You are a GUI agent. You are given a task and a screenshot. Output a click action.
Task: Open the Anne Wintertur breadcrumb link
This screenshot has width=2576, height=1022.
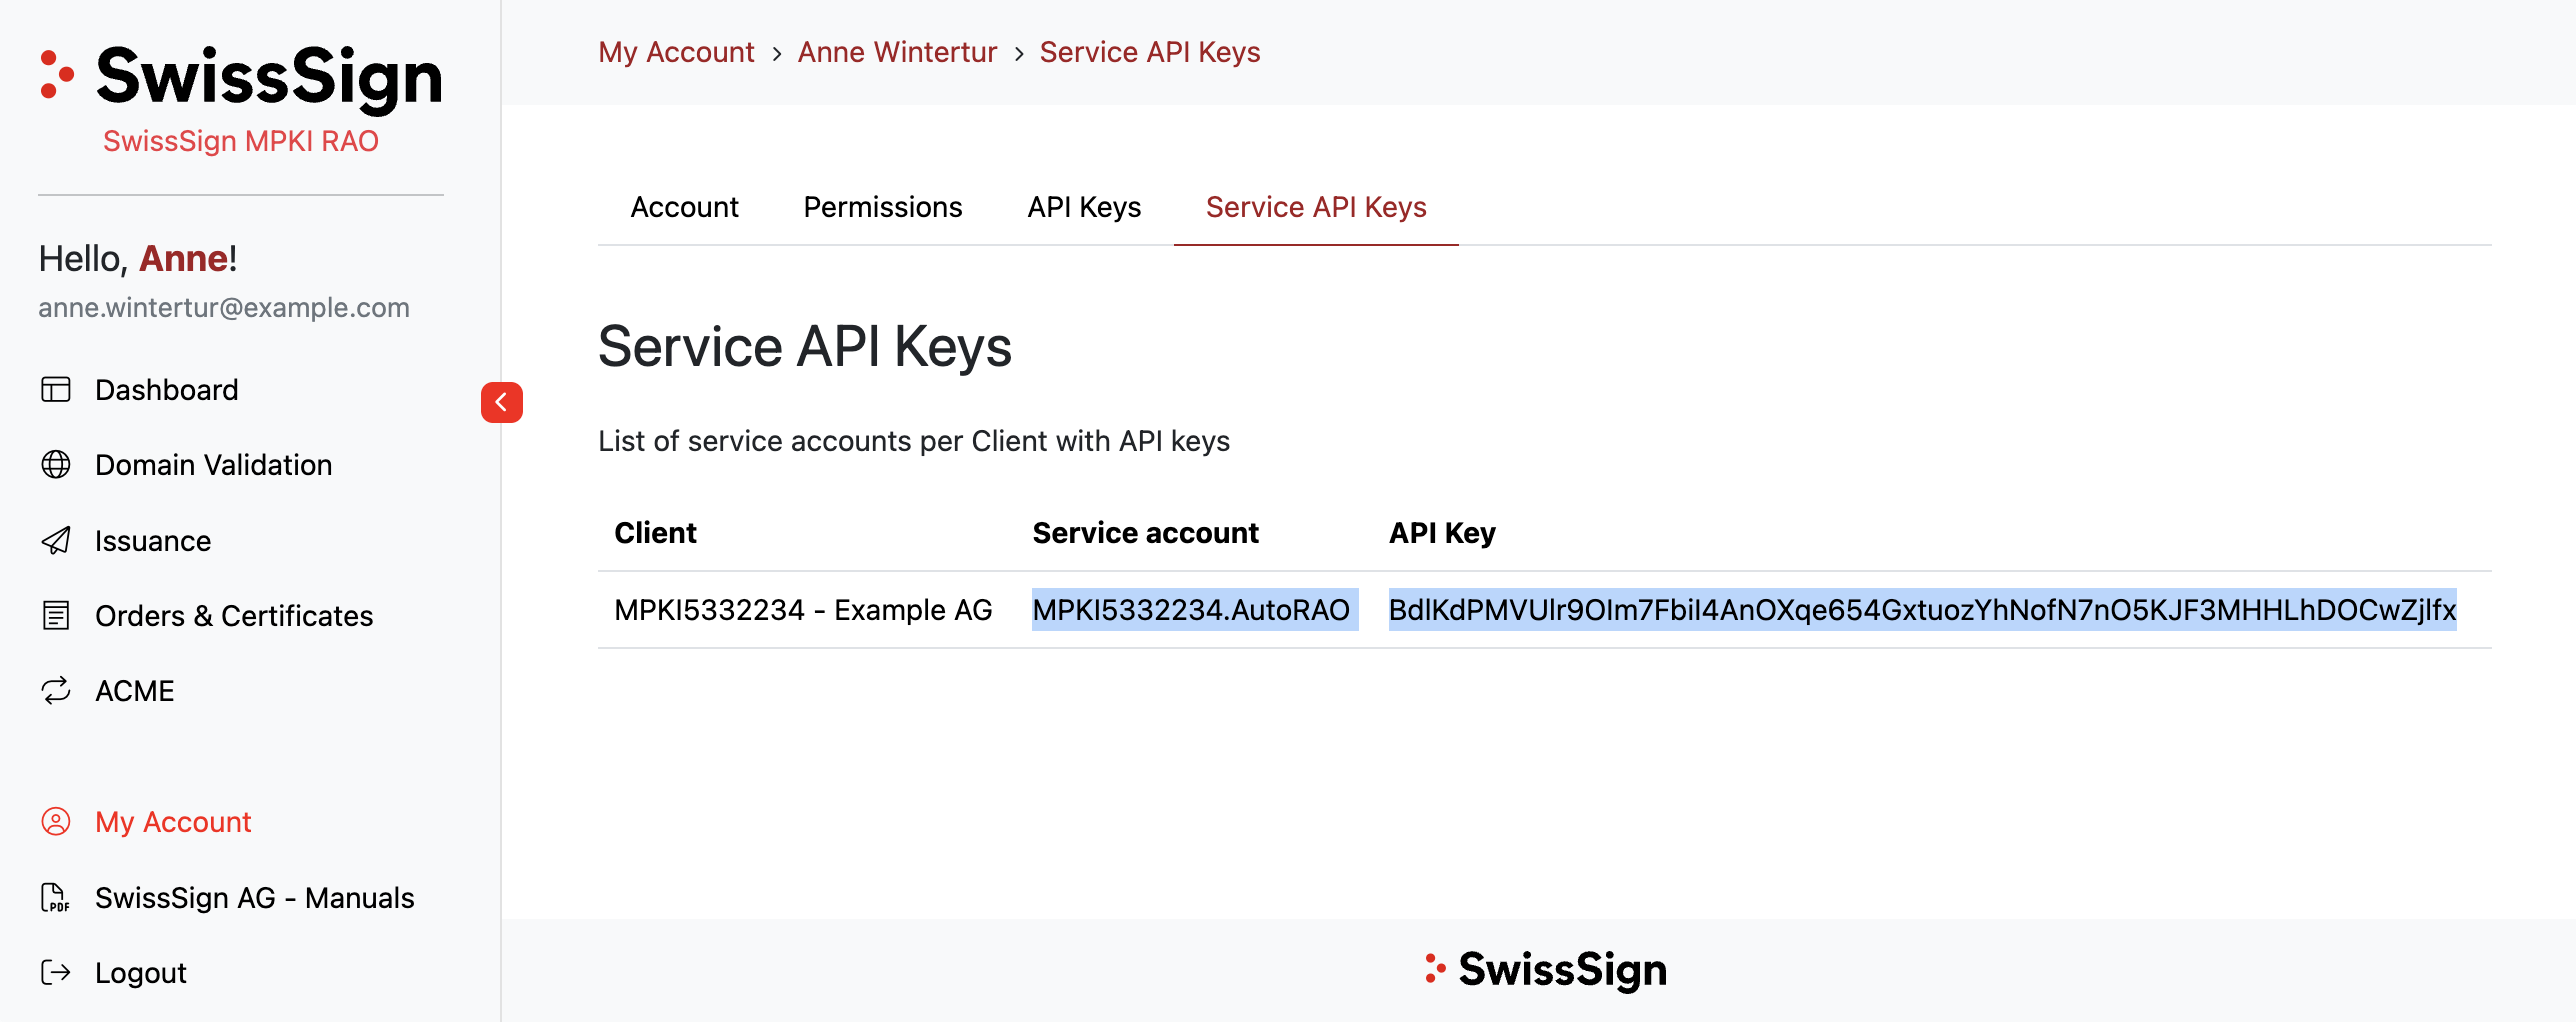[x=897, y=52]
